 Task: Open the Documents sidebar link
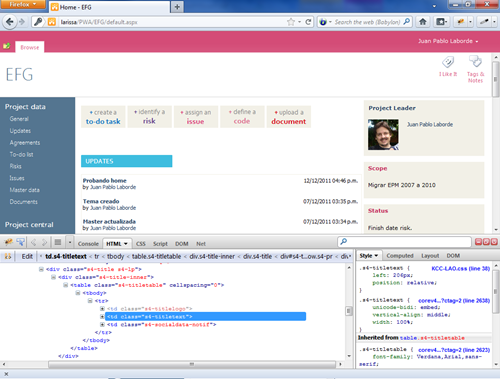point(23,202)
